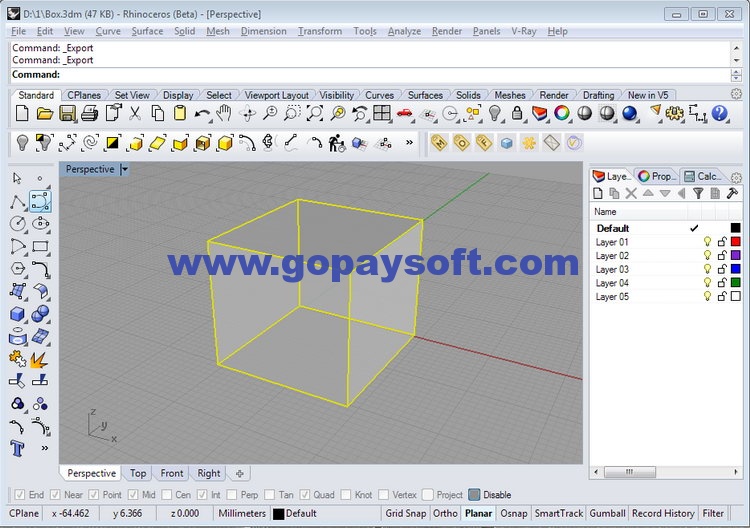Enable the Cen osnap checkbox
750x528 pixels.
(x=166, y=495)
